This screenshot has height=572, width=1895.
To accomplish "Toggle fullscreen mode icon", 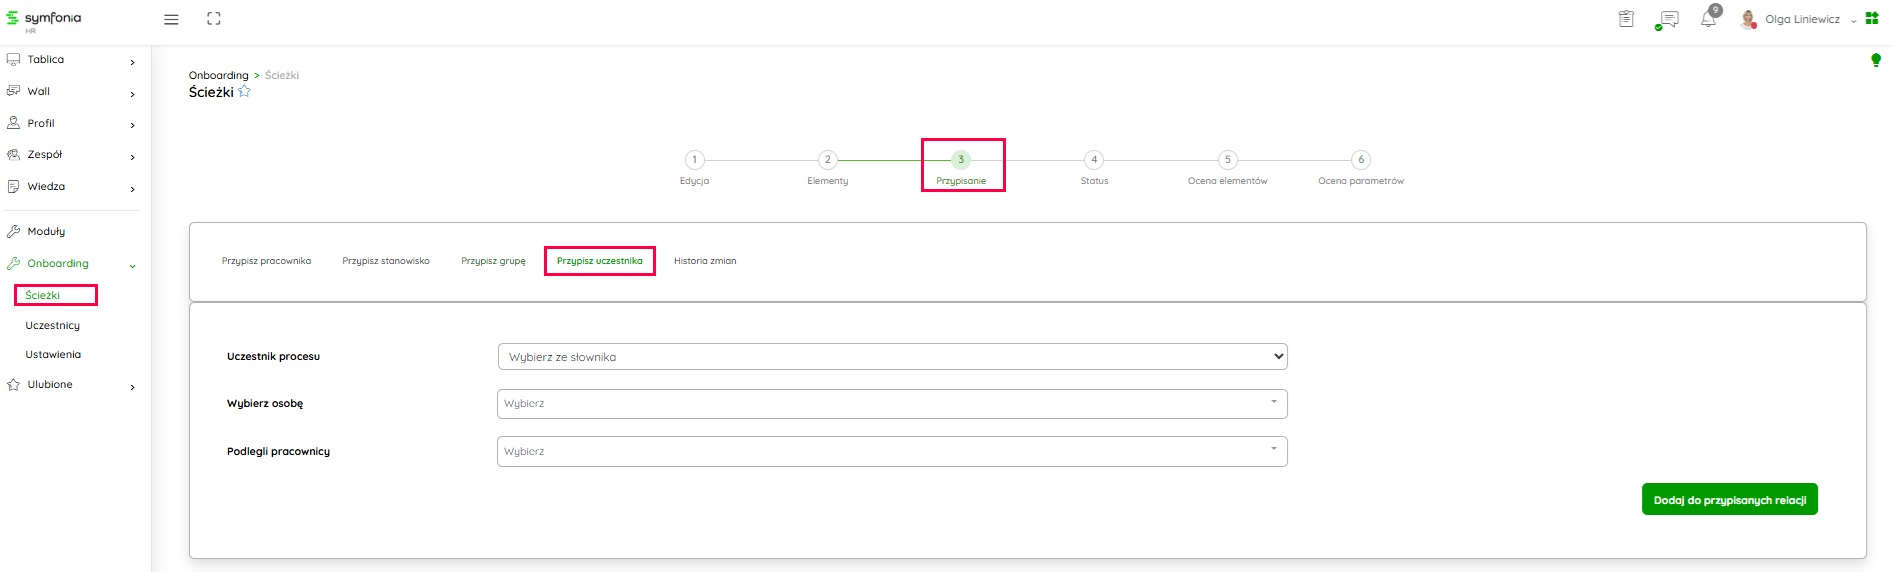I will coord(213,19).
